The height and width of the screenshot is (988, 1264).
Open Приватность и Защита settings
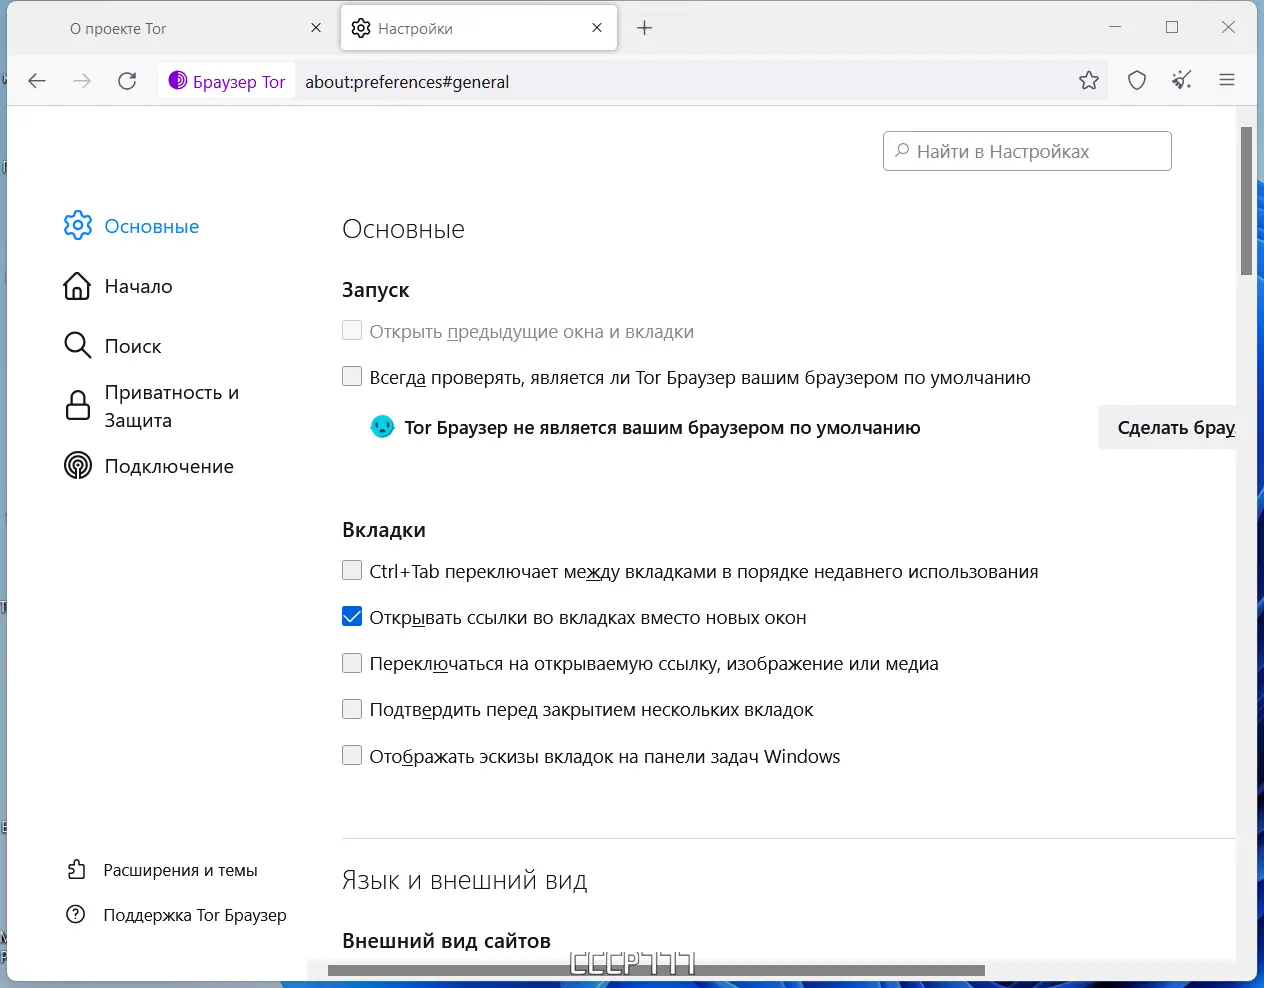pyautogui.click(x=172, y=406)
